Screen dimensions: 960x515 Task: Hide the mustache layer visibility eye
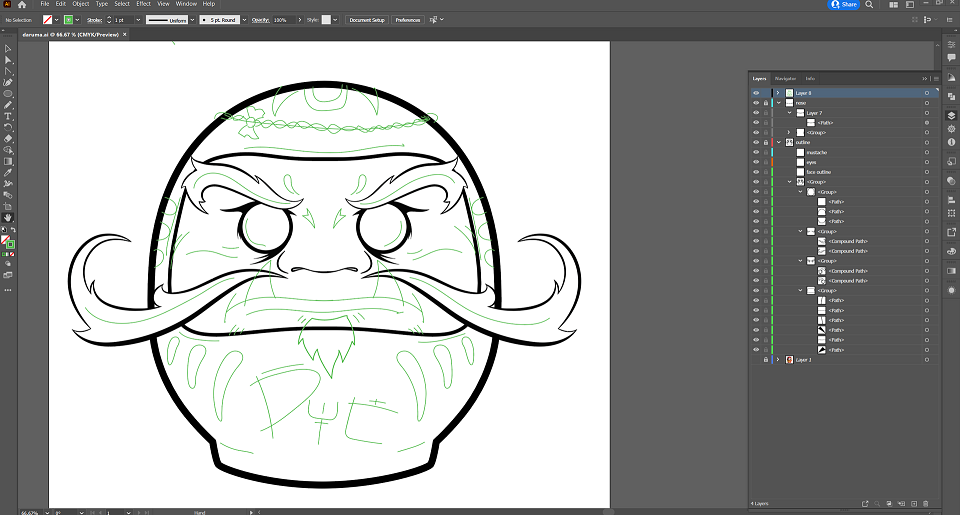[x=756, y=152]
